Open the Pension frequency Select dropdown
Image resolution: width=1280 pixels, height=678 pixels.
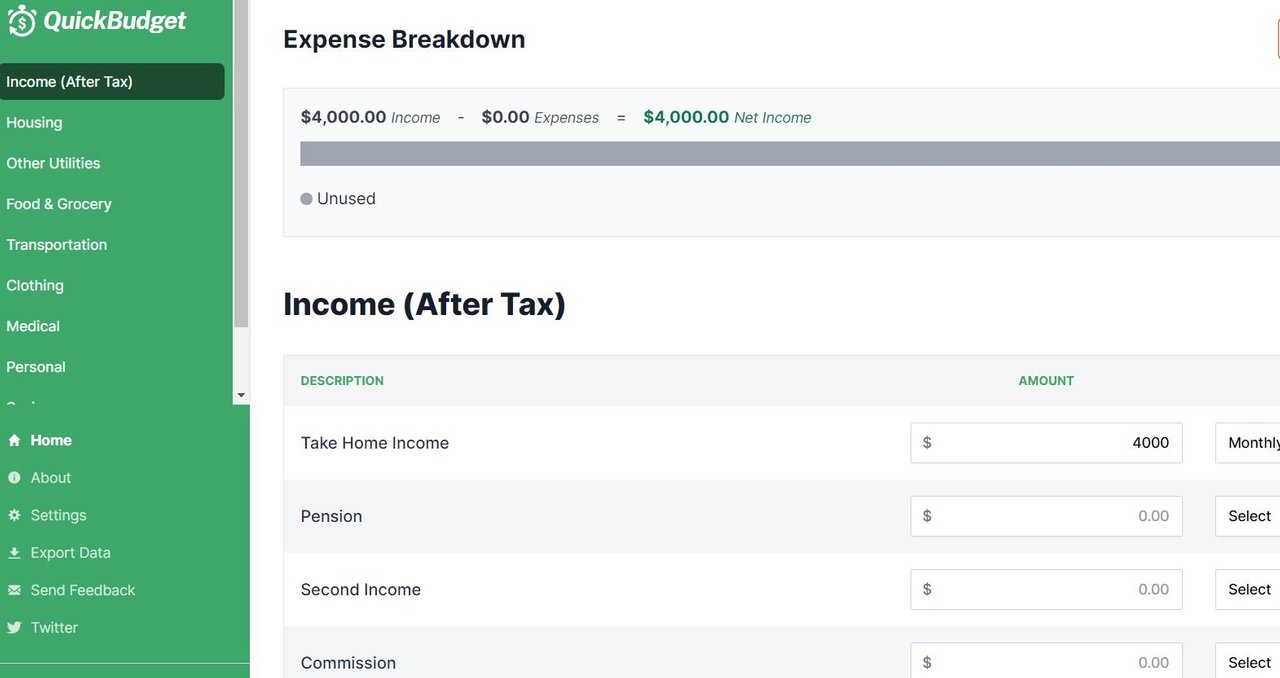tap(1248, 516)
